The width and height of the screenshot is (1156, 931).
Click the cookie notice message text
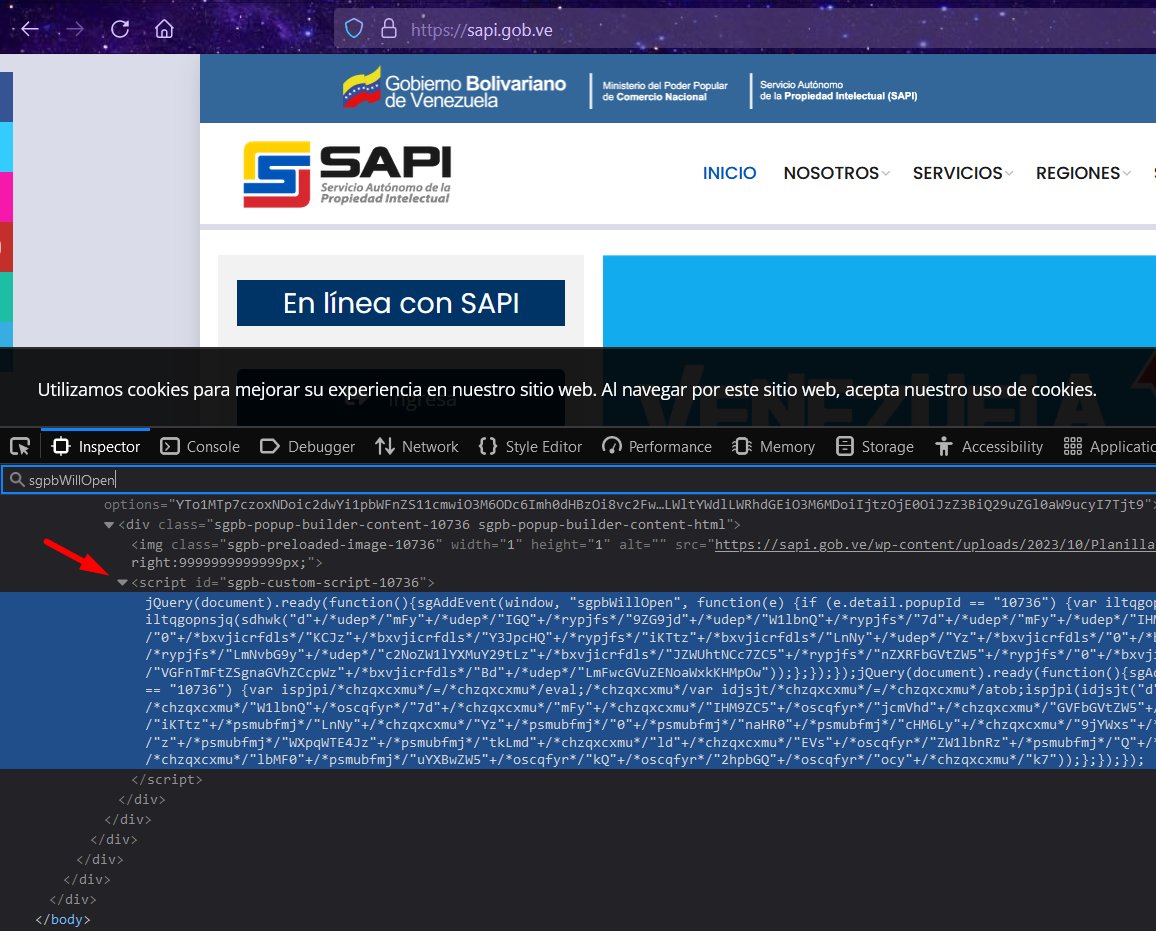pos(567,389)
